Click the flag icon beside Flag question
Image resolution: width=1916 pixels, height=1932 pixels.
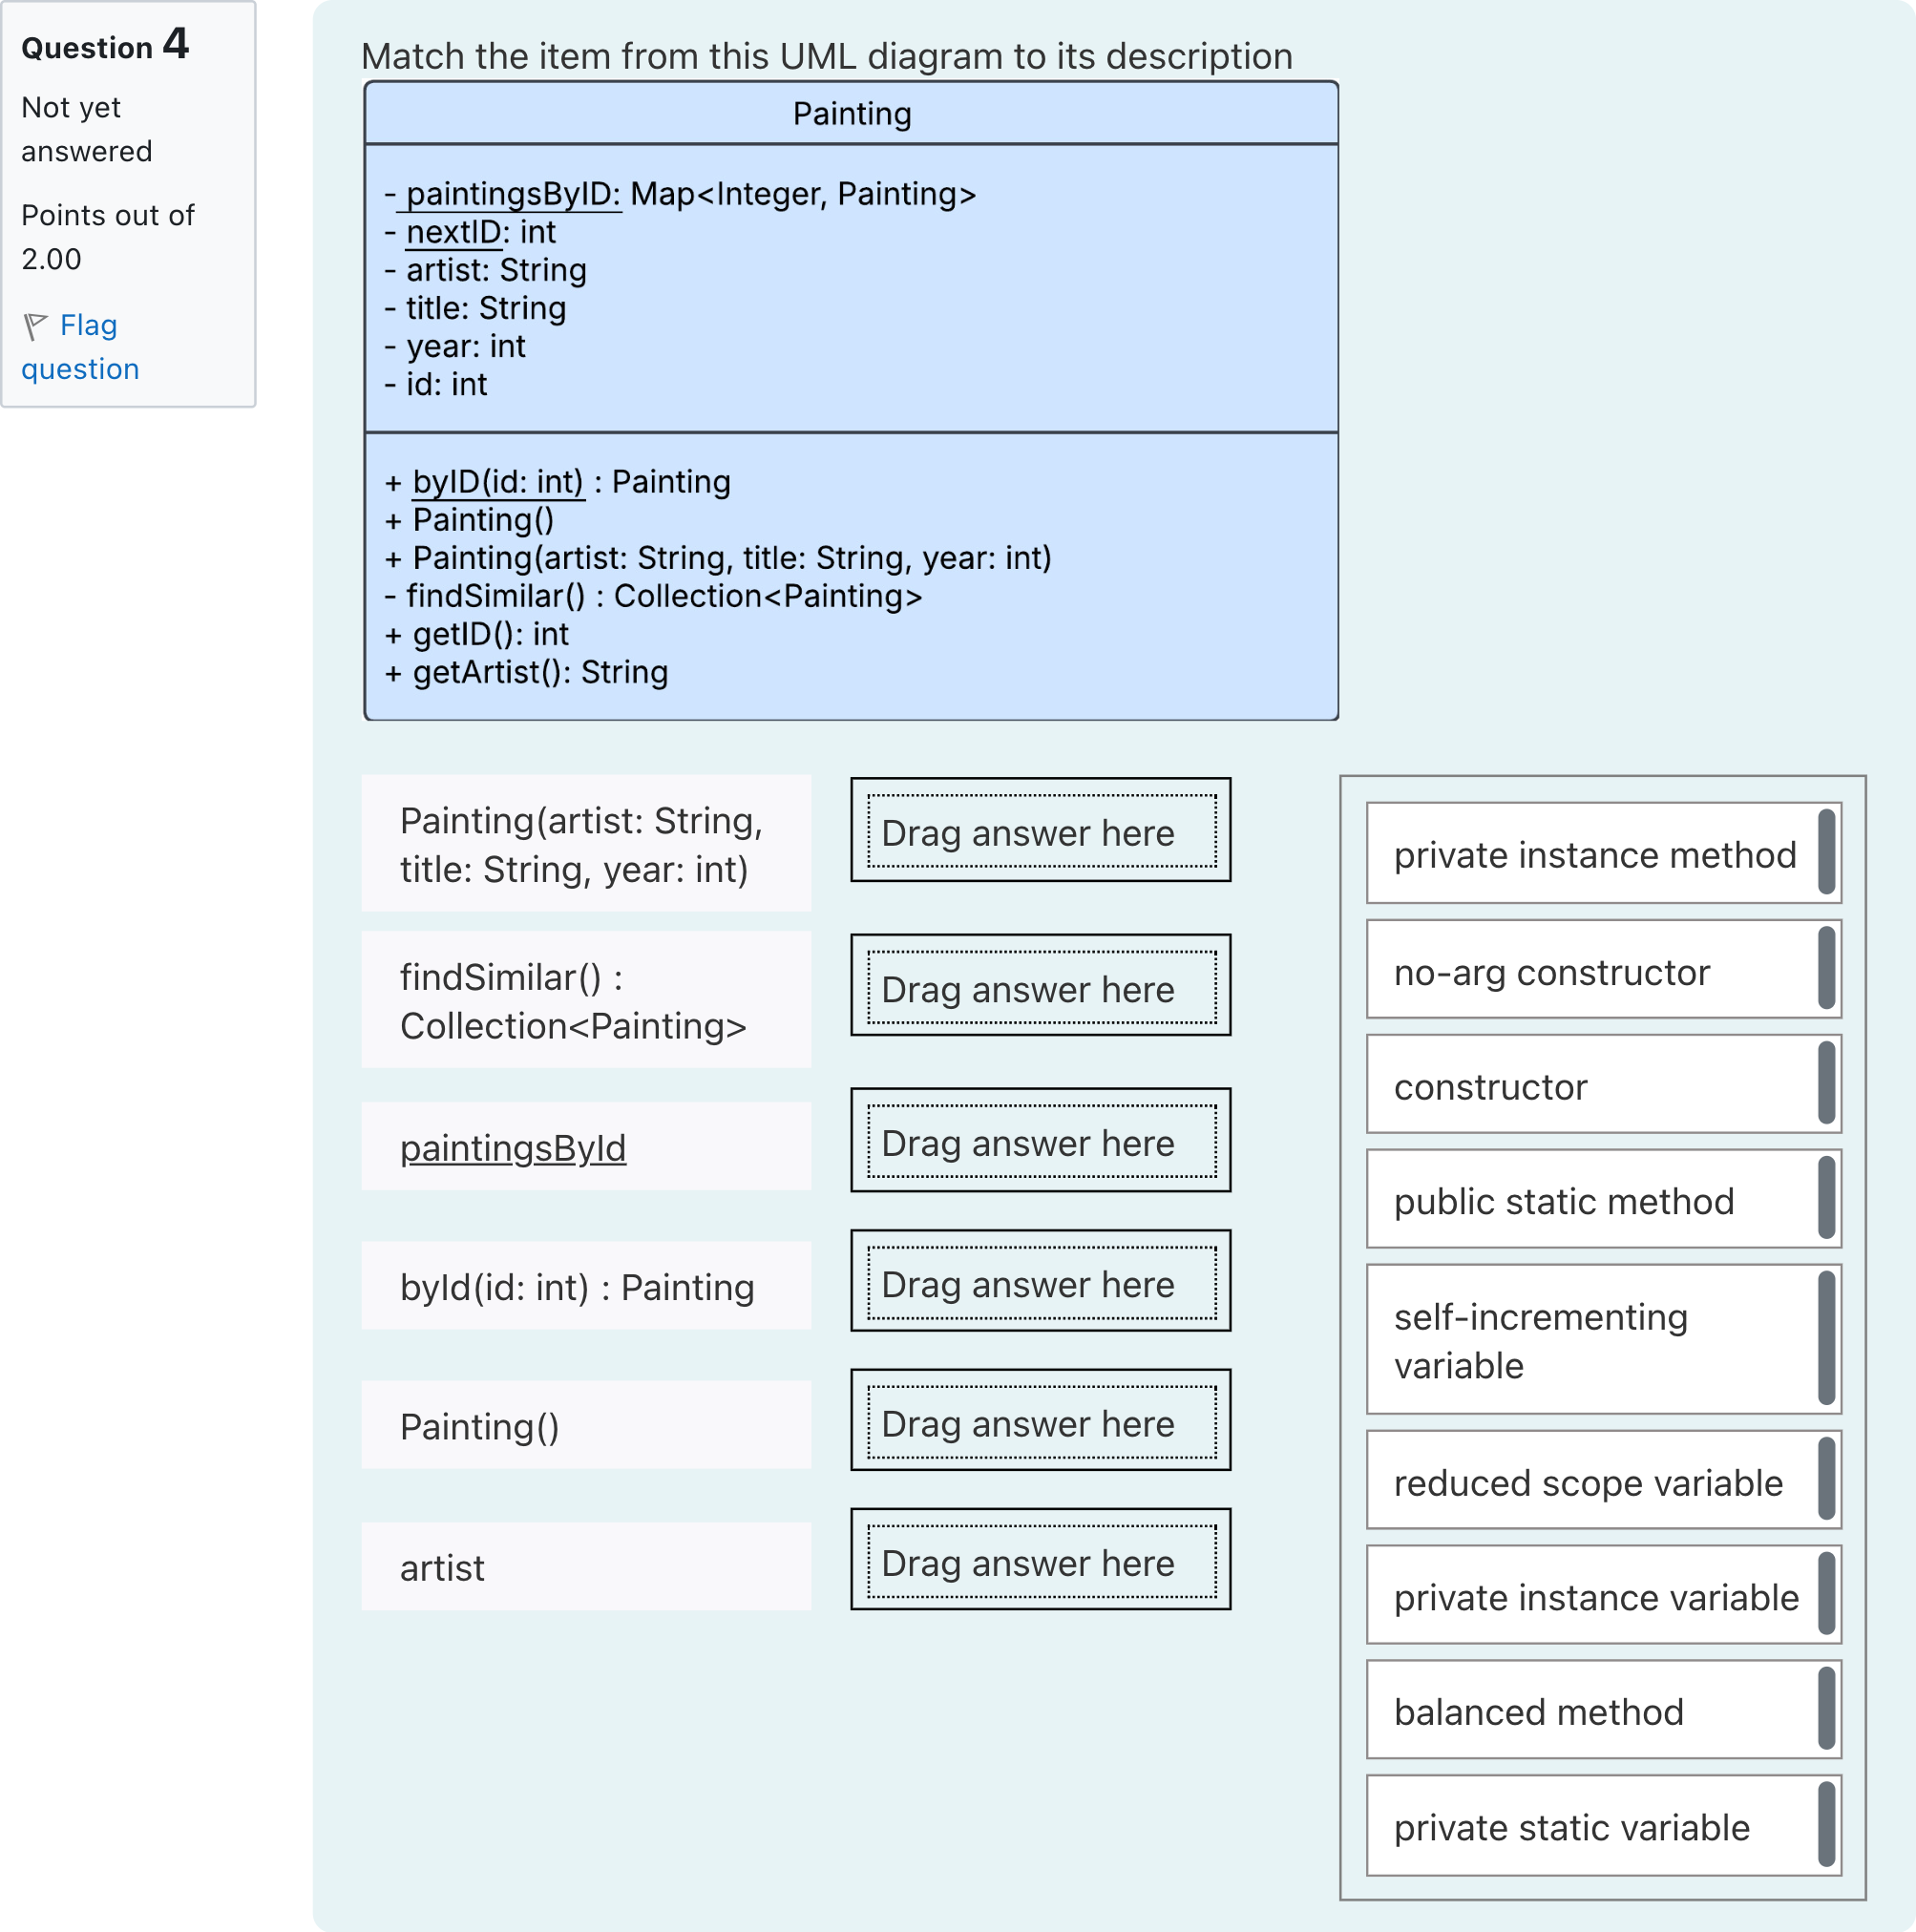point(35,326)
